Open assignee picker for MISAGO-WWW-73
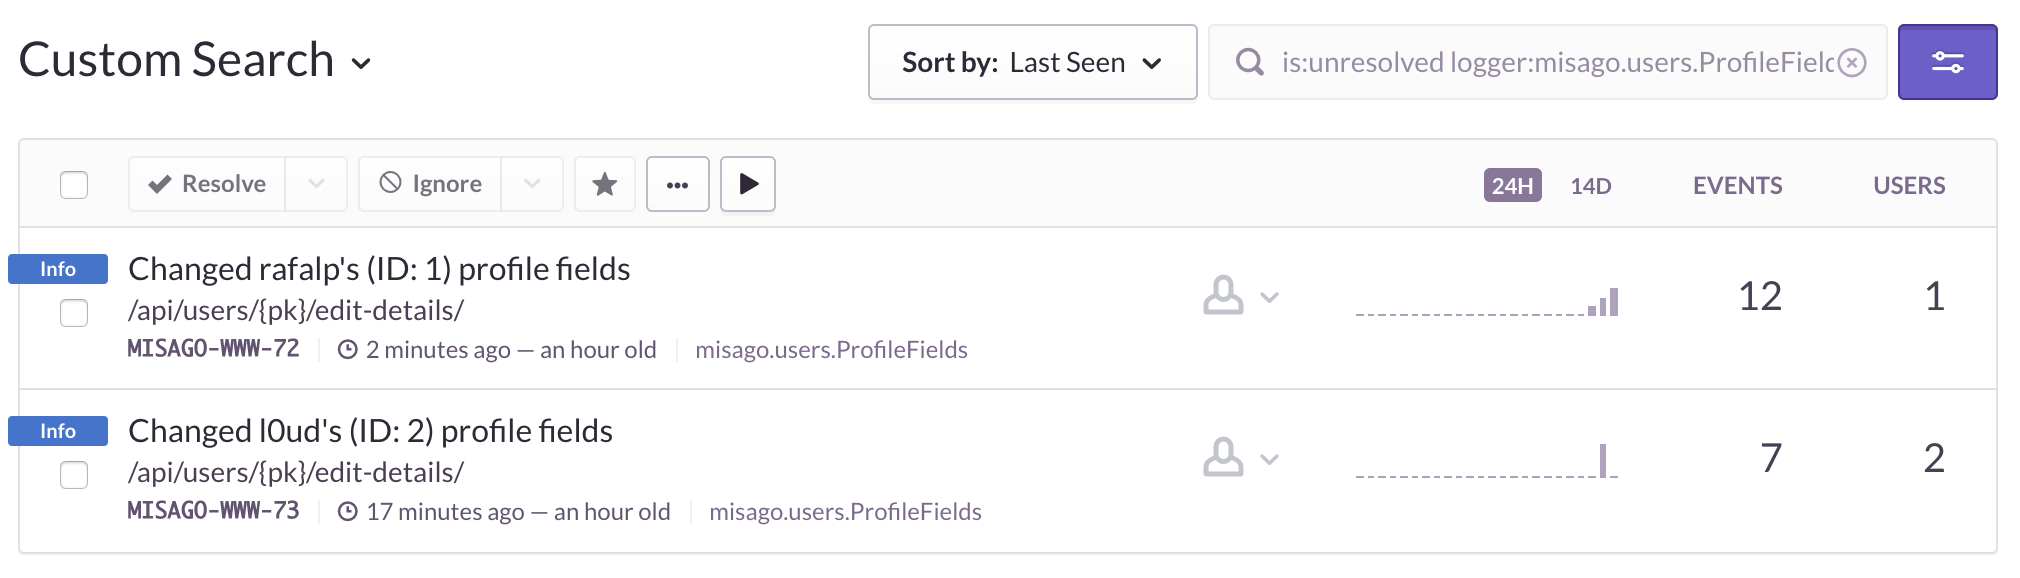This screenshot has width=2020, height=578. pos(1240,459)
